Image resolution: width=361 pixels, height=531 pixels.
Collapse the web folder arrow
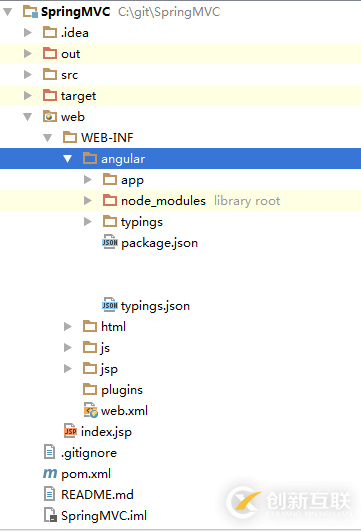pos(28,117)
